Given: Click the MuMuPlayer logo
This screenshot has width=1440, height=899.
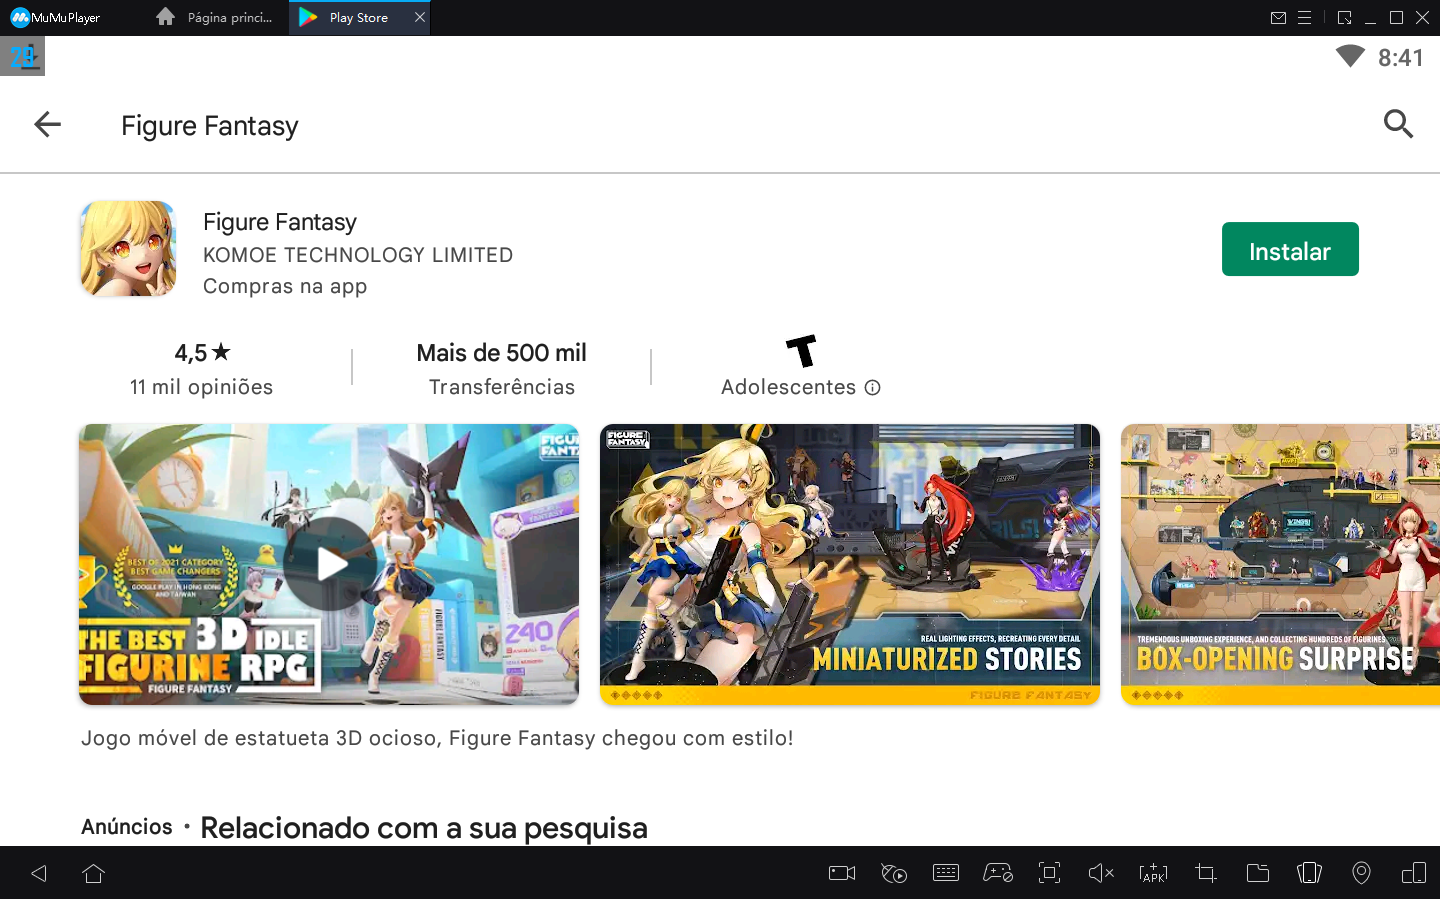Looking at the screenshot, I should pyautogui.click(x=56, y=17).
